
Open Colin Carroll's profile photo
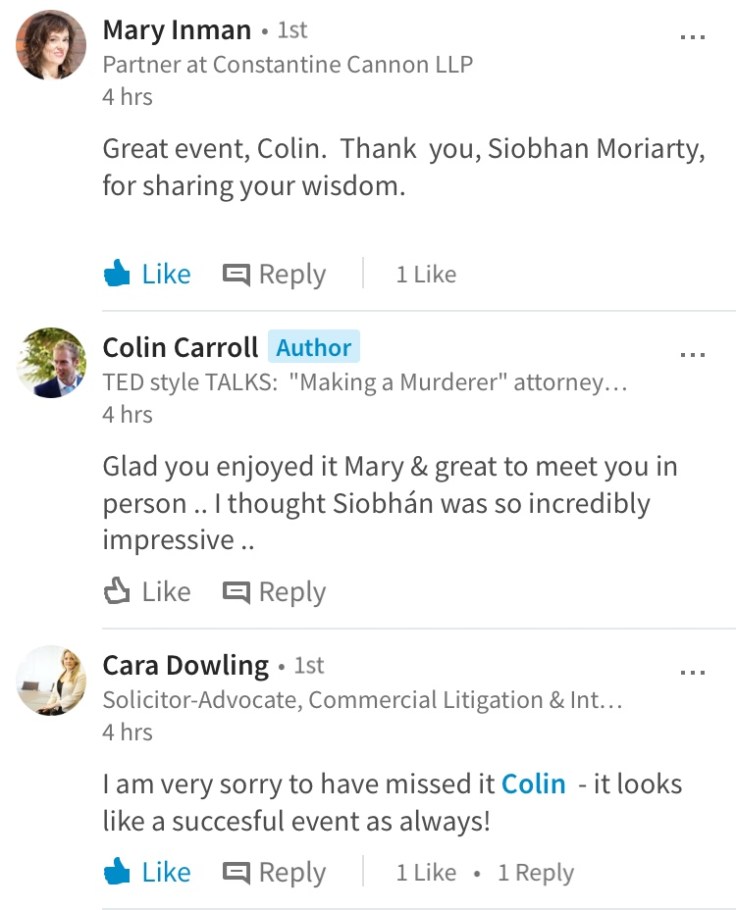click(x=51, y=363)
